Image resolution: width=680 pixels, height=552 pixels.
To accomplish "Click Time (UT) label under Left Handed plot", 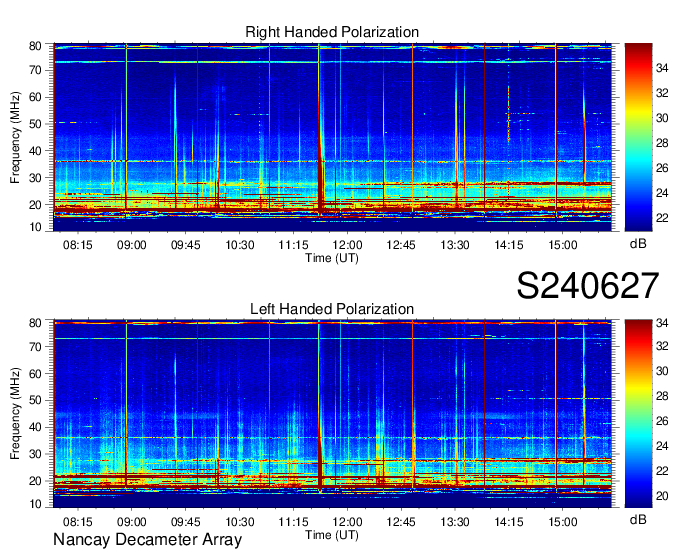I will tap(332, 535).
